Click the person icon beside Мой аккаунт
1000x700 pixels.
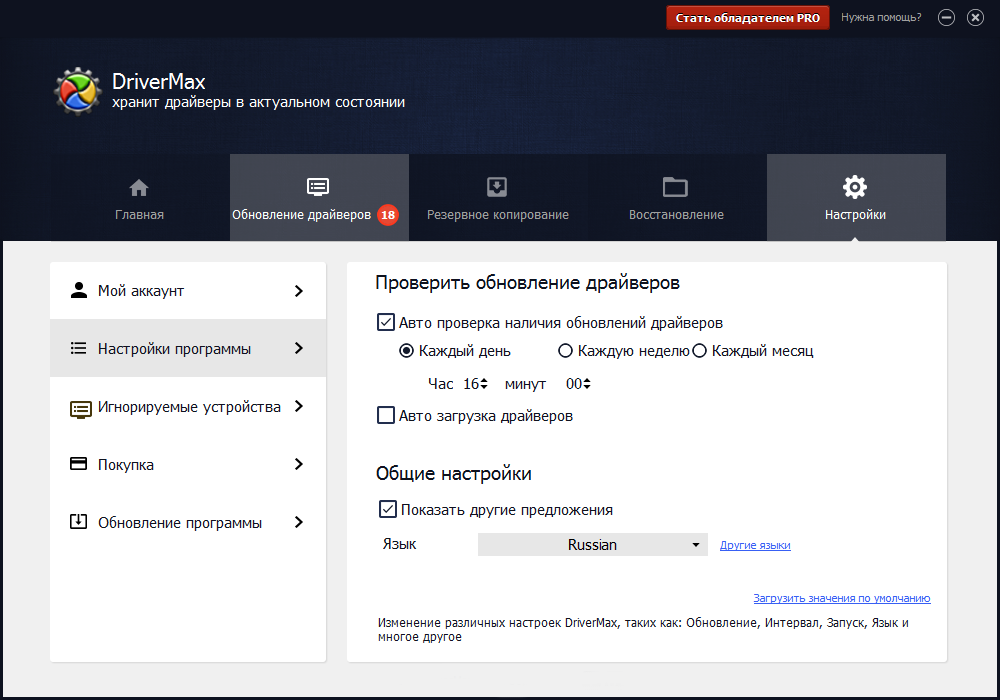(78, 290)
